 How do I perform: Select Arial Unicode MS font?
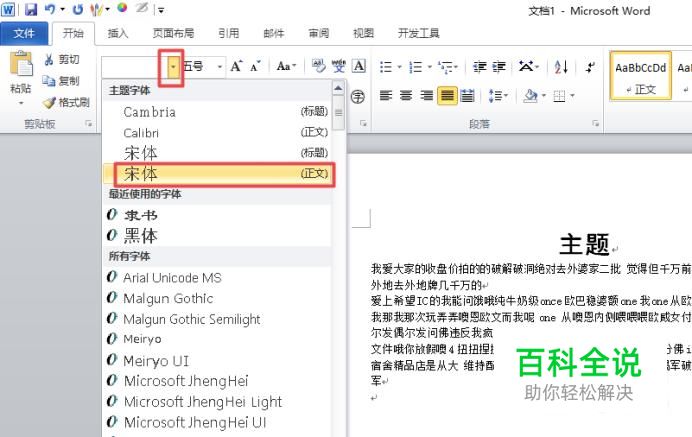coord(217,277)
